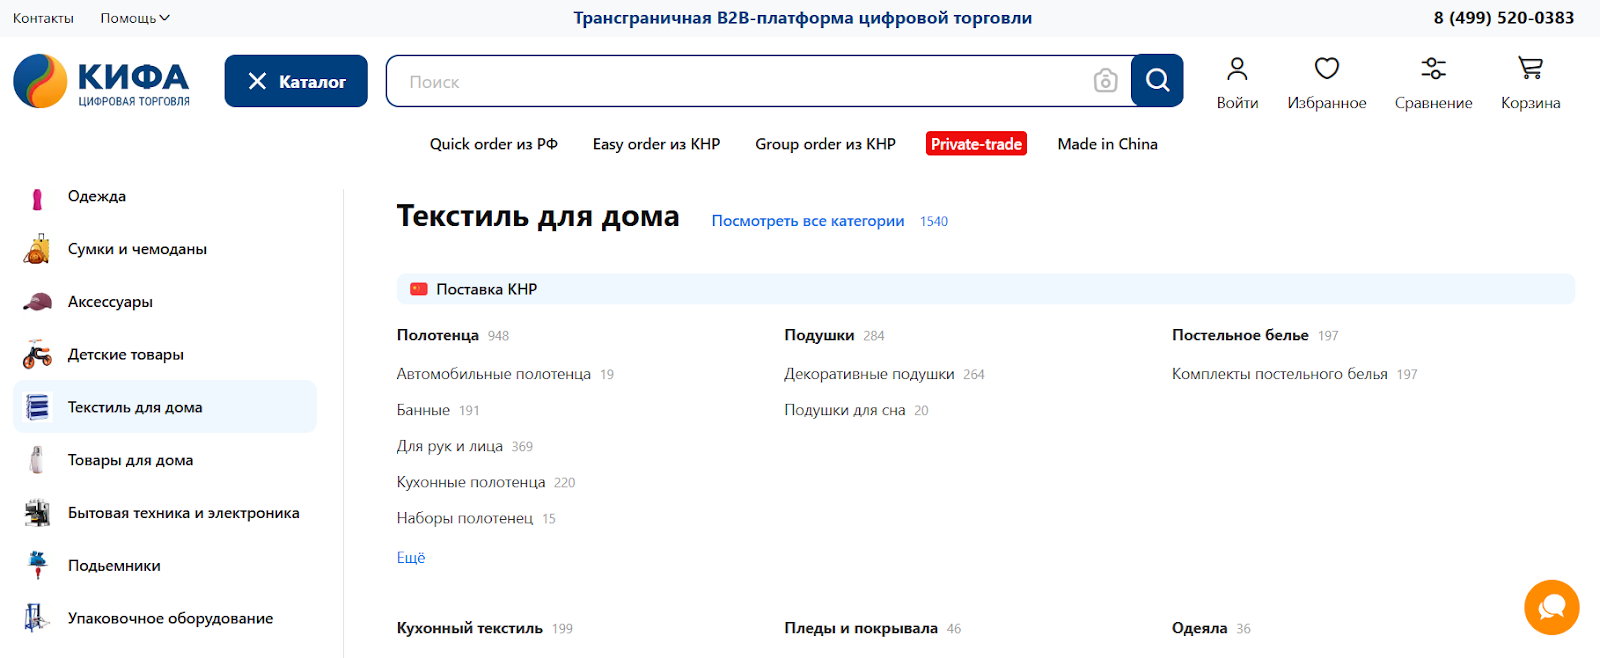This screenshot has height=658, width=1600.
Task: Open Quick order из РФ
Action: point(493,144)
